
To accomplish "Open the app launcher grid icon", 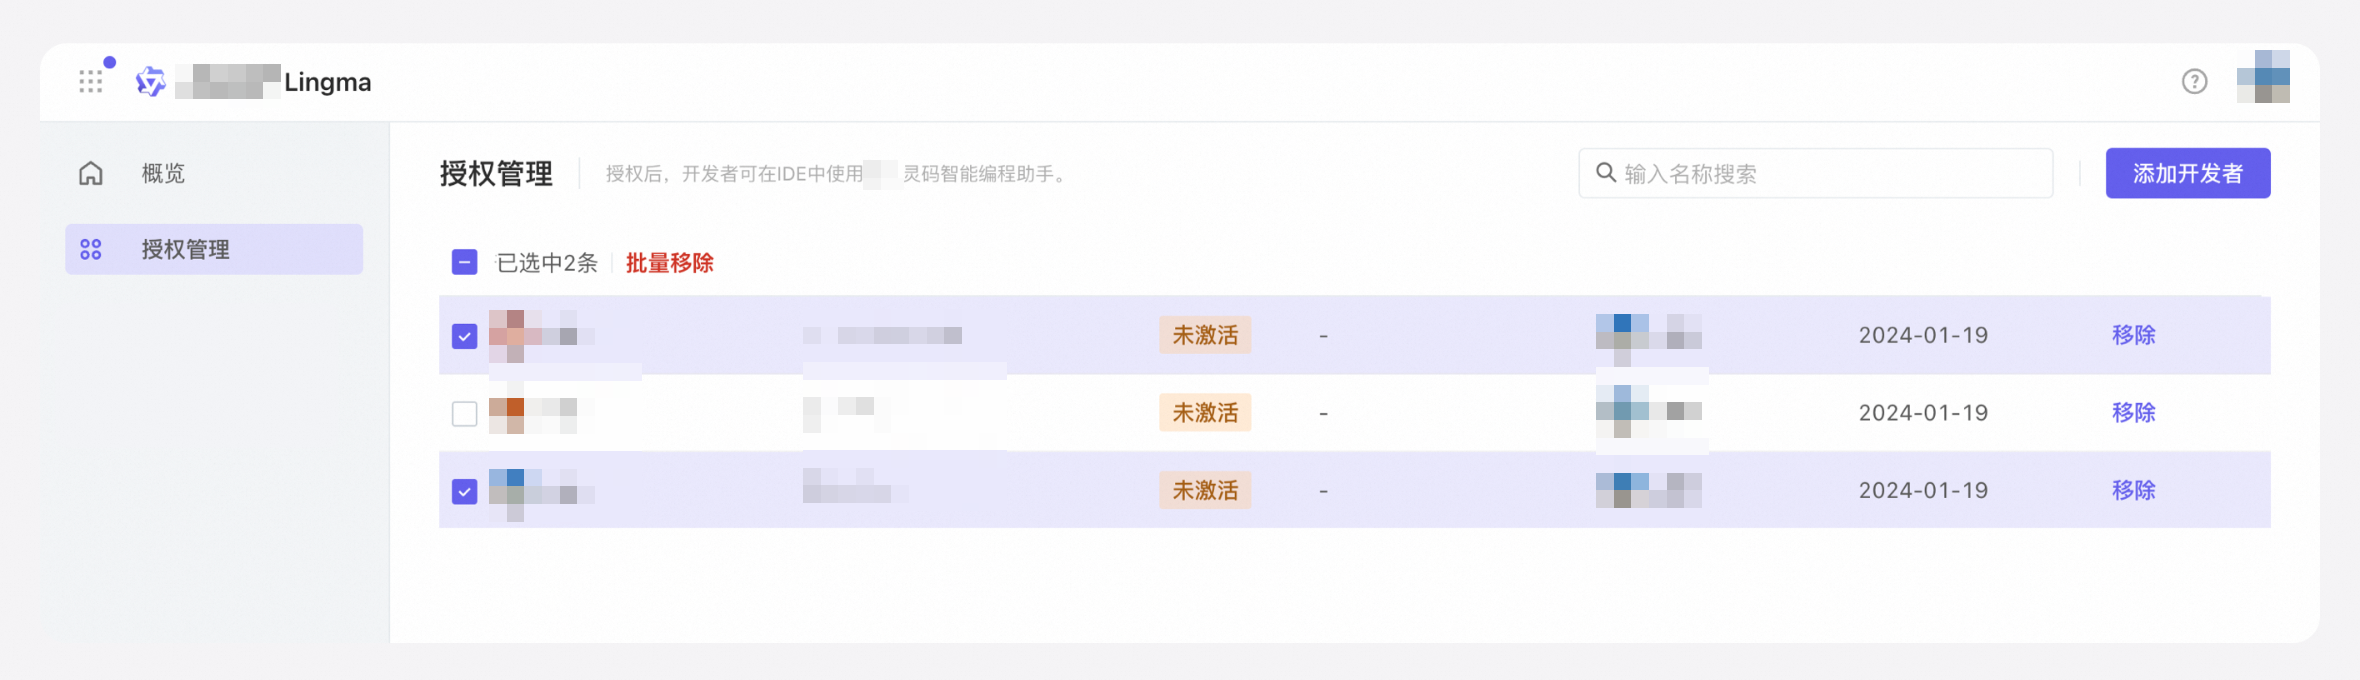I will coord(91,81).
